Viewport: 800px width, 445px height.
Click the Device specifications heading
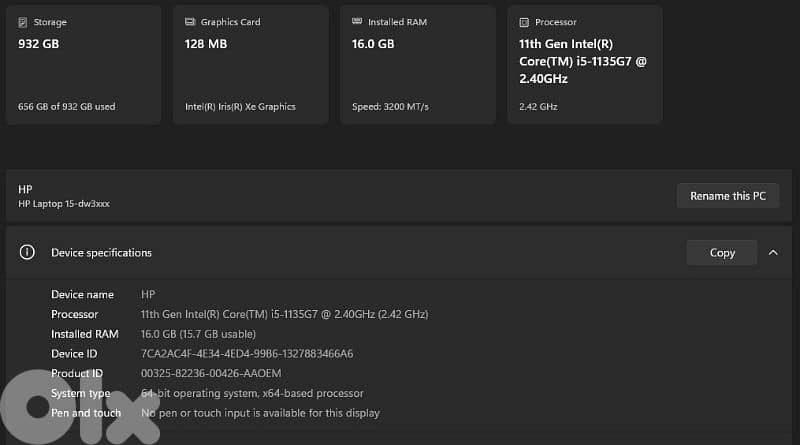click(101, 253)
